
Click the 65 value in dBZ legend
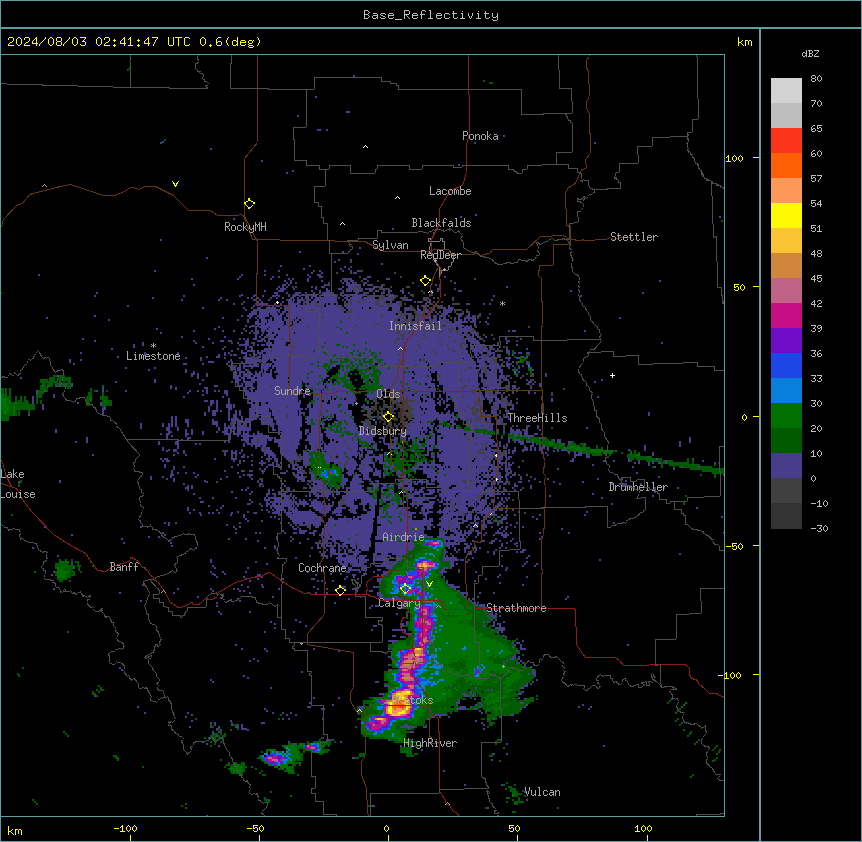click(816, 128)
